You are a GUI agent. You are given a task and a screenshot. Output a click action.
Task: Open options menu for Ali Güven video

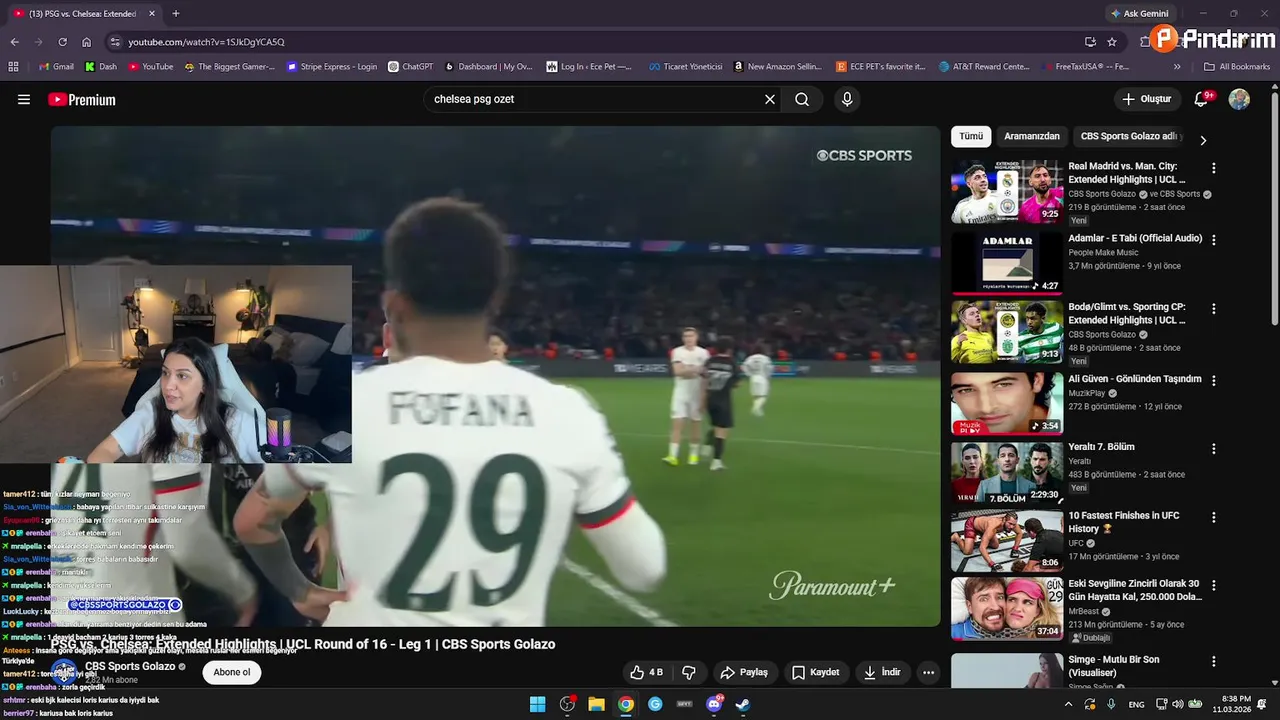(x=1214, y=380)
